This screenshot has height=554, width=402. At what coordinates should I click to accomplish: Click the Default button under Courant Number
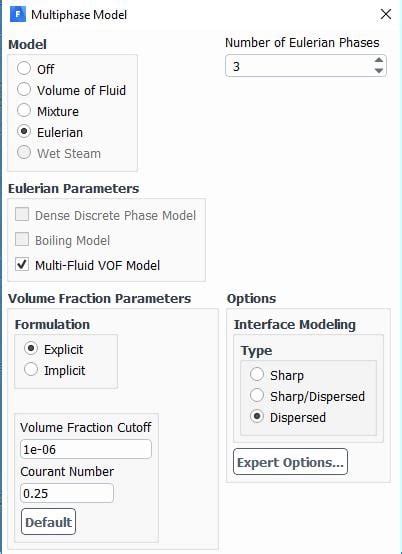(48, 521)
